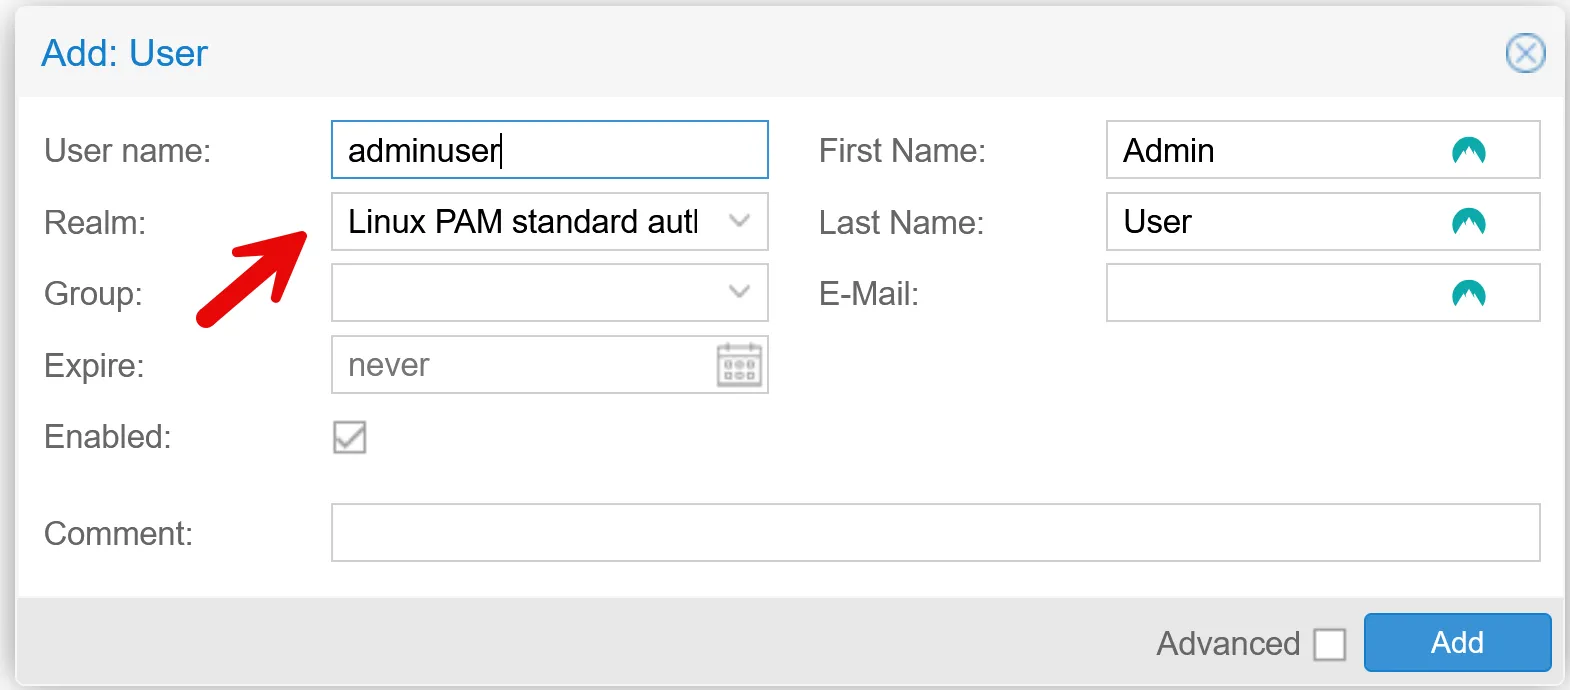Click the Add: User title text
This screenshot has width=1570, height=690.
124,53
